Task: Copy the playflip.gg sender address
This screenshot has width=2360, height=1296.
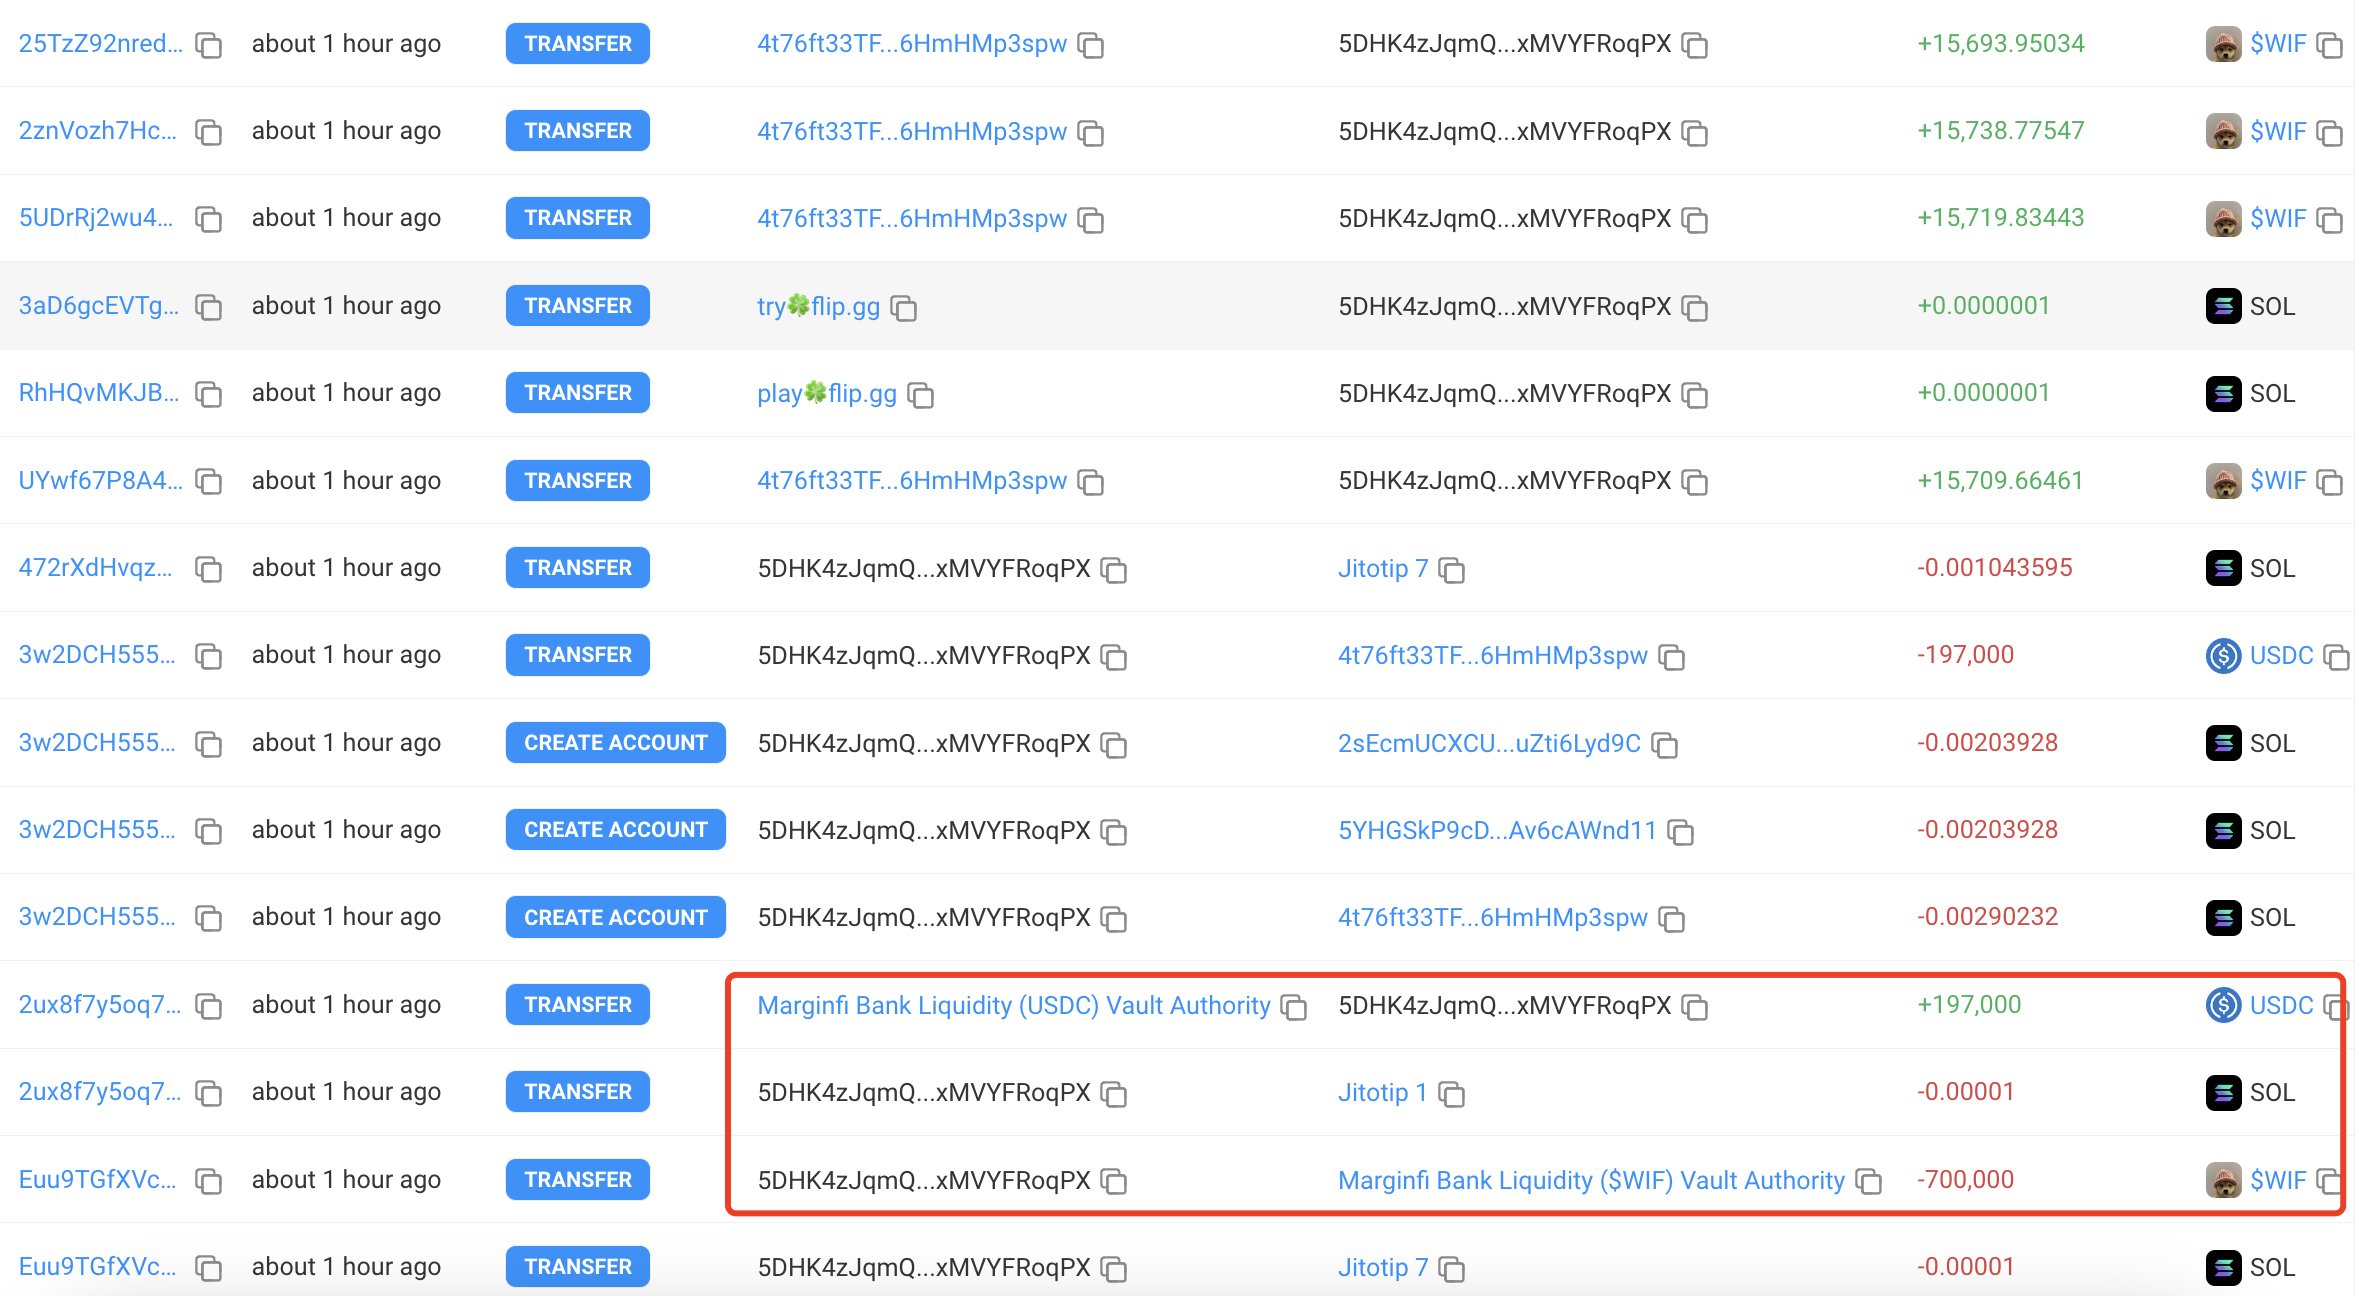Action: click(x=921, y=395)
